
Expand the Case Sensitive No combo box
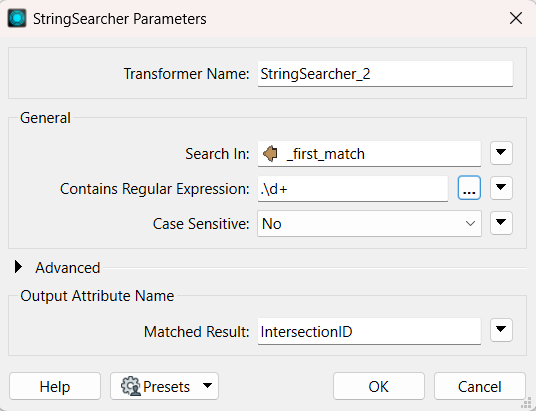[369, 224]
